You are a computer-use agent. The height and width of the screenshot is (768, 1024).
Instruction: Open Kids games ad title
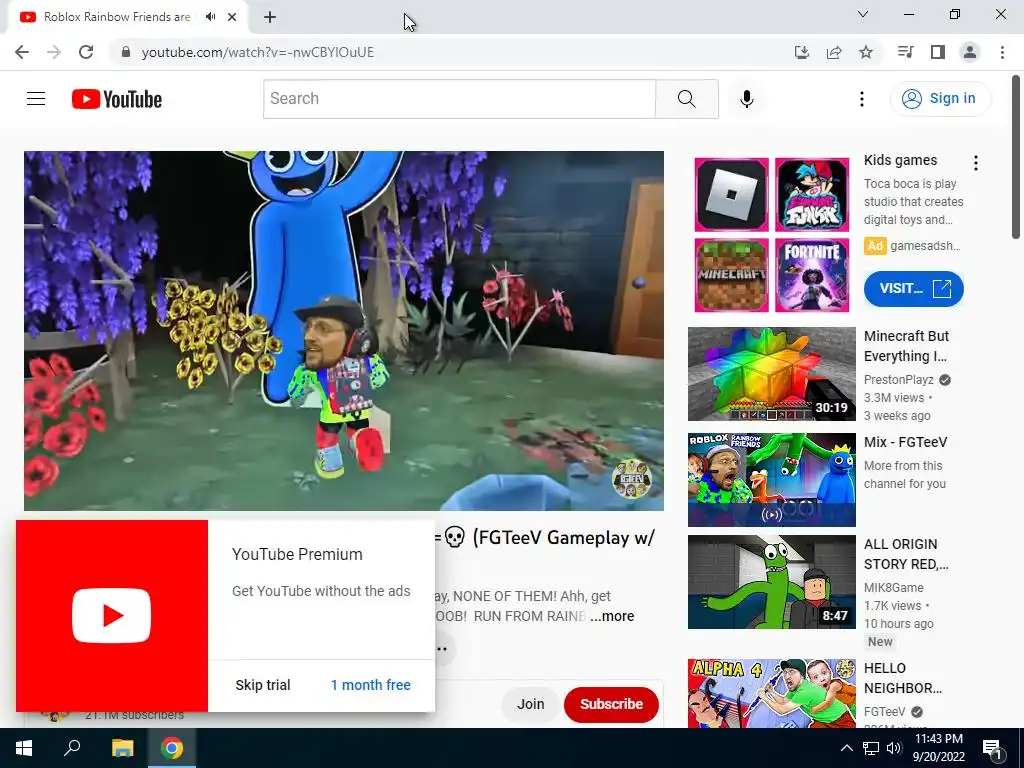point(900,160)
